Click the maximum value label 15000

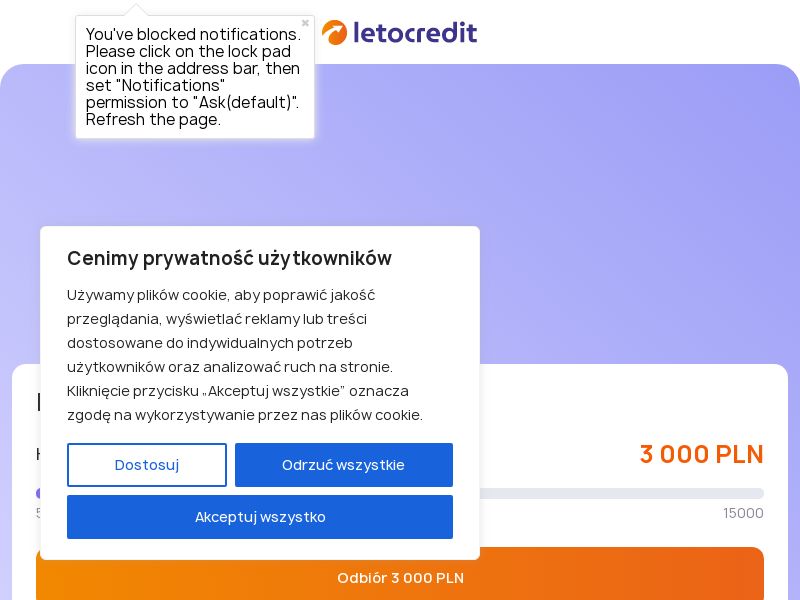point(743,513)
